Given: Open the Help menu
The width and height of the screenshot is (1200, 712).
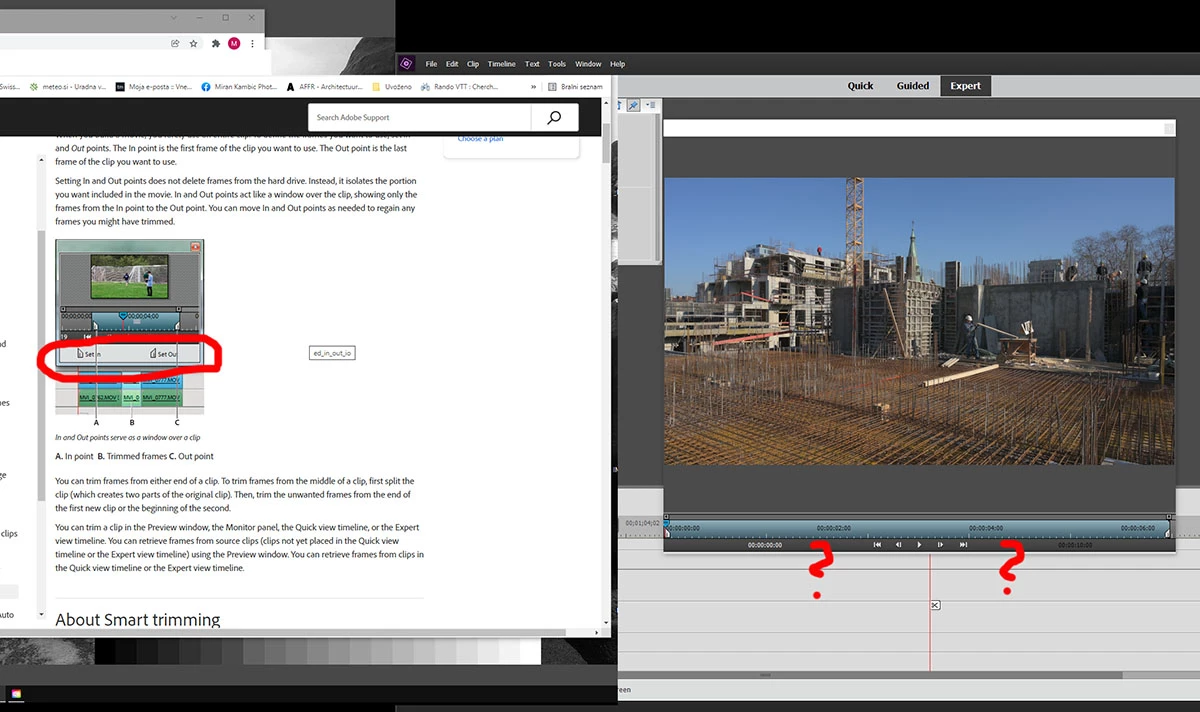Looking at the screenshot, I should [x=617, y=64].
